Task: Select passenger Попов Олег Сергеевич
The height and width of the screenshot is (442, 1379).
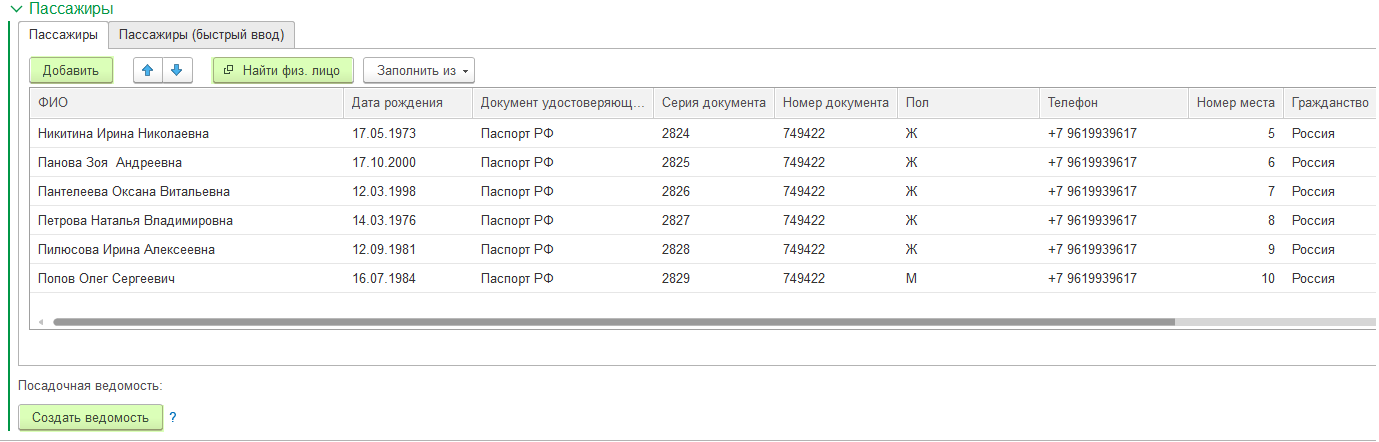Action: [x=106, y=278]
